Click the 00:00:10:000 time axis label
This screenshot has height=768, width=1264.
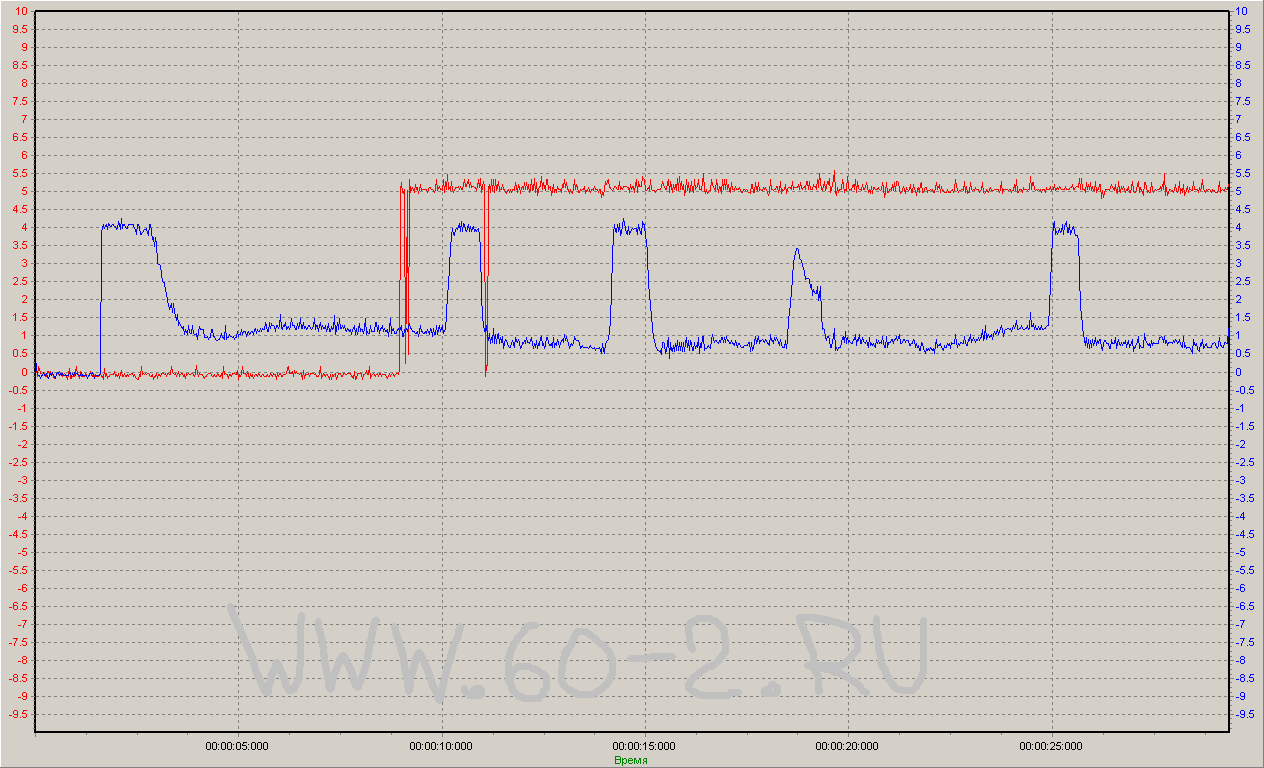441,746
